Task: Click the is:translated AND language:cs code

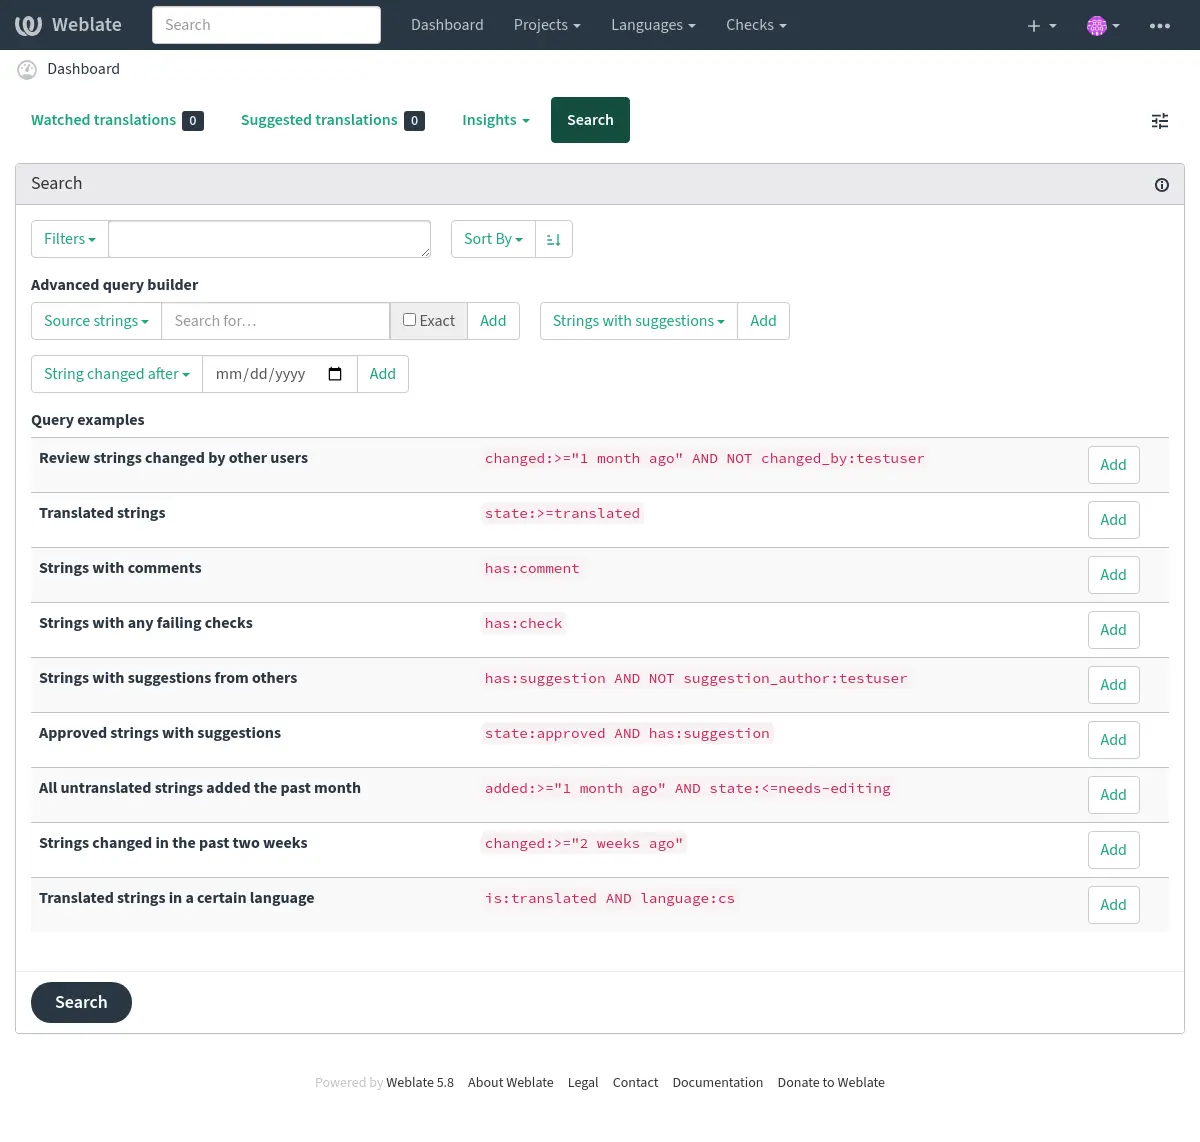Action: click(610, 899)
